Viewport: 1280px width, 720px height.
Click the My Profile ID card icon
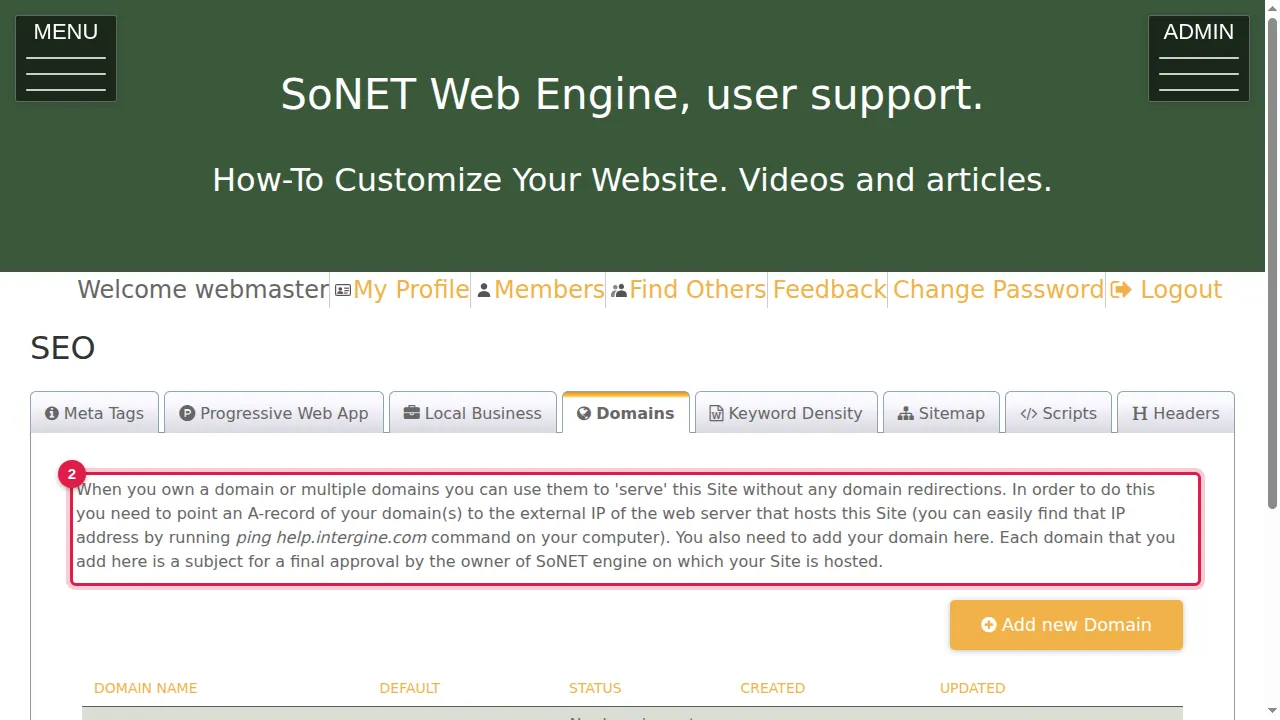coord(343,290)
